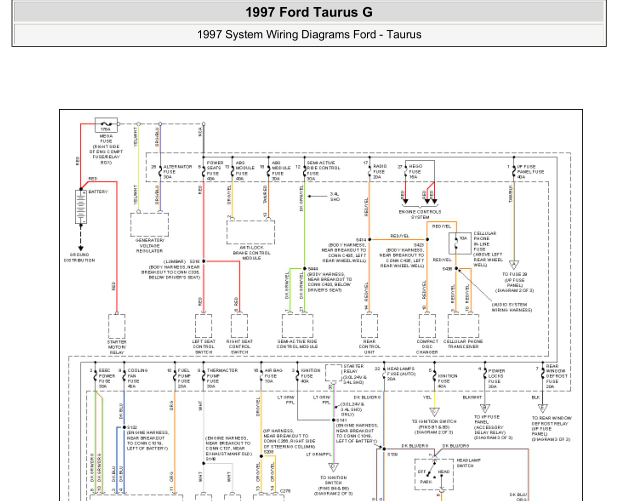Click the triangle connector above 'TO IGNITION SWITCH (PINS B1 & B3)'
This screenshot has height=501, width=630.
tap(434, 412)
